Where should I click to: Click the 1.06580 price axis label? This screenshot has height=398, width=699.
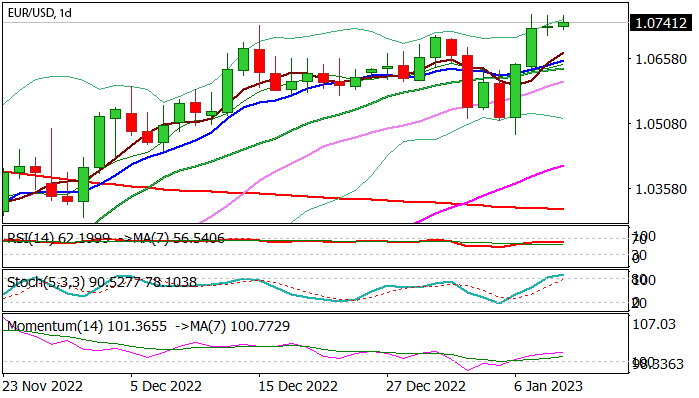tap(661, 59)
